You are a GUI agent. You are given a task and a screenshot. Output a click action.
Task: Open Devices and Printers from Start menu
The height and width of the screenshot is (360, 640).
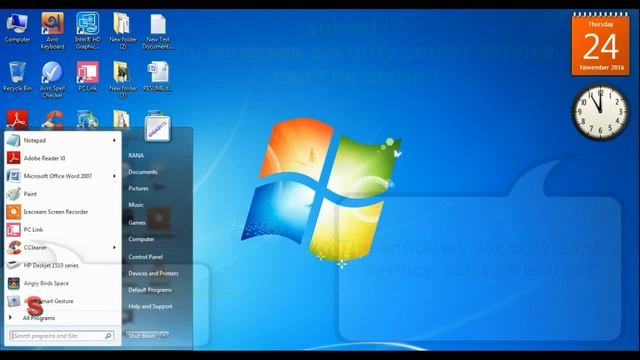[153, 273]
